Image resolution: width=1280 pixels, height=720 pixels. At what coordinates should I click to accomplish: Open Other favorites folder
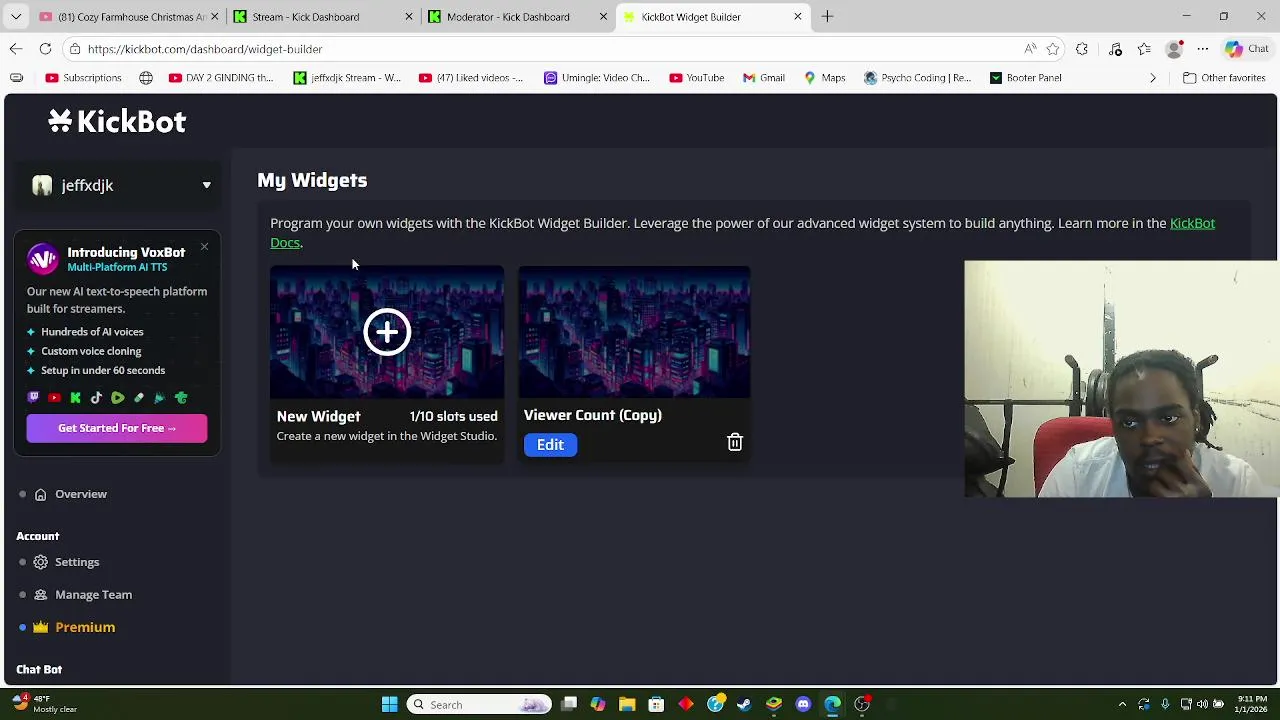pyautogui.click(x=1224, y=78)
